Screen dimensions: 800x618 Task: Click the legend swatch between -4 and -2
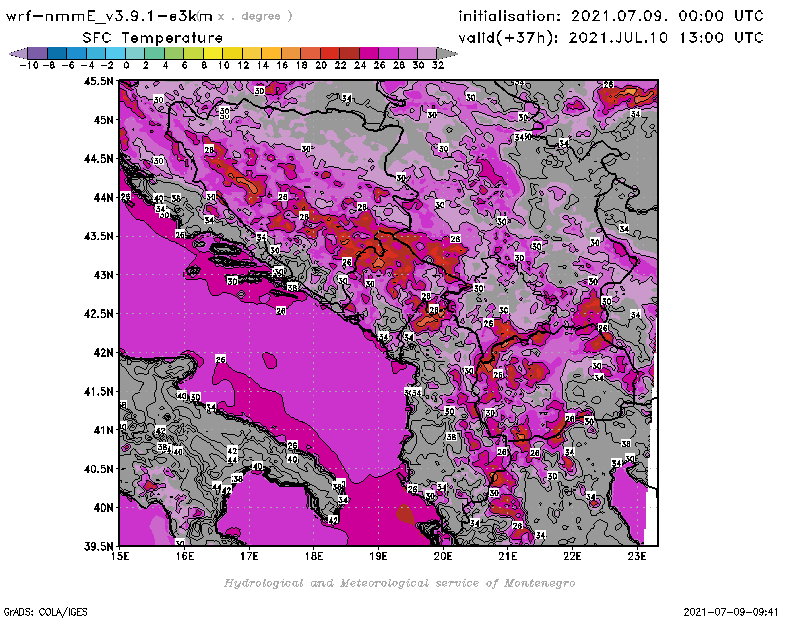(96, 53)
